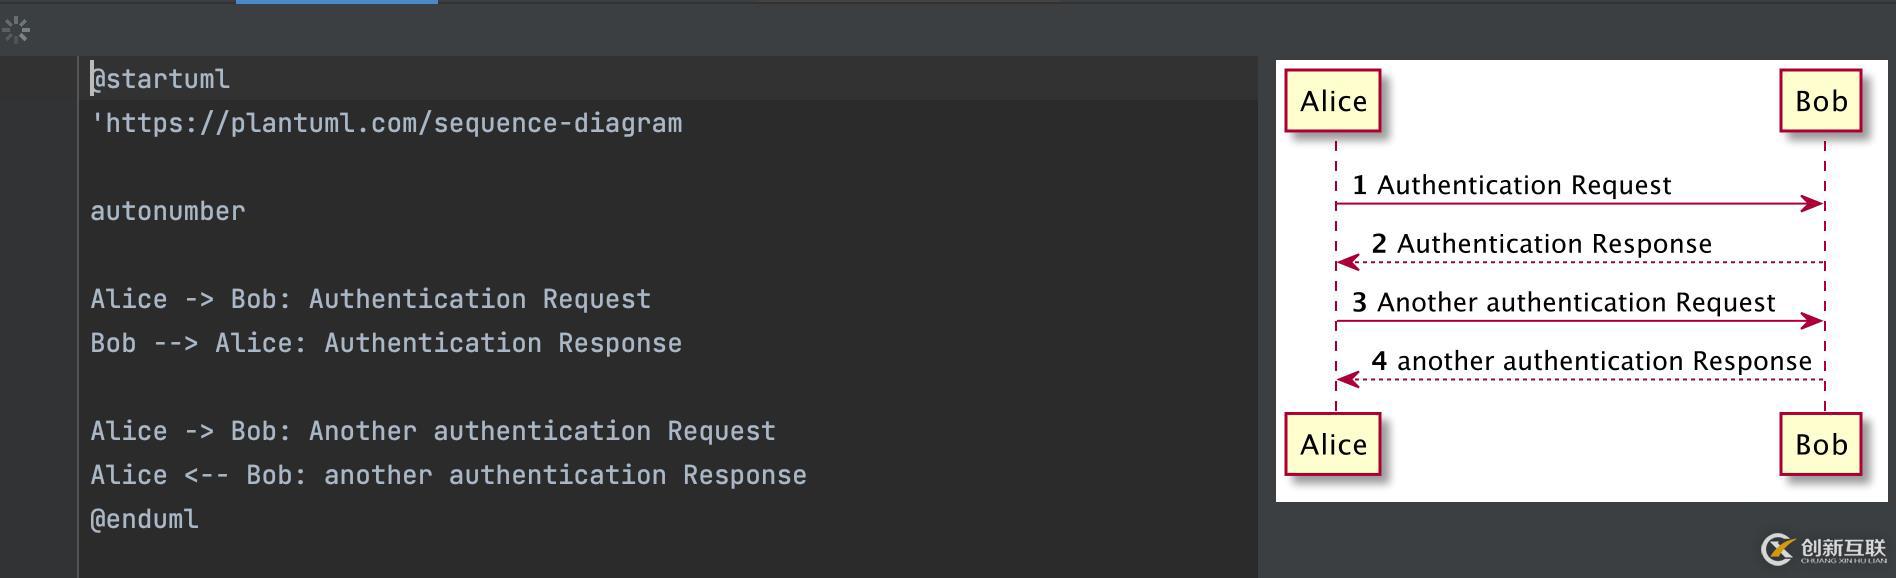Select the autonumber keyword in the editor
Viewport: 1896px width, 578px height.
pyautogui.click(x=167, y=211)
